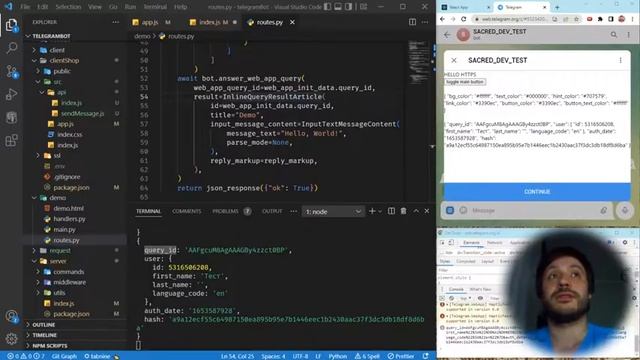Click the Python language mode indicator
The height and width of the screenshot is (360, 640).
point(338,356)
